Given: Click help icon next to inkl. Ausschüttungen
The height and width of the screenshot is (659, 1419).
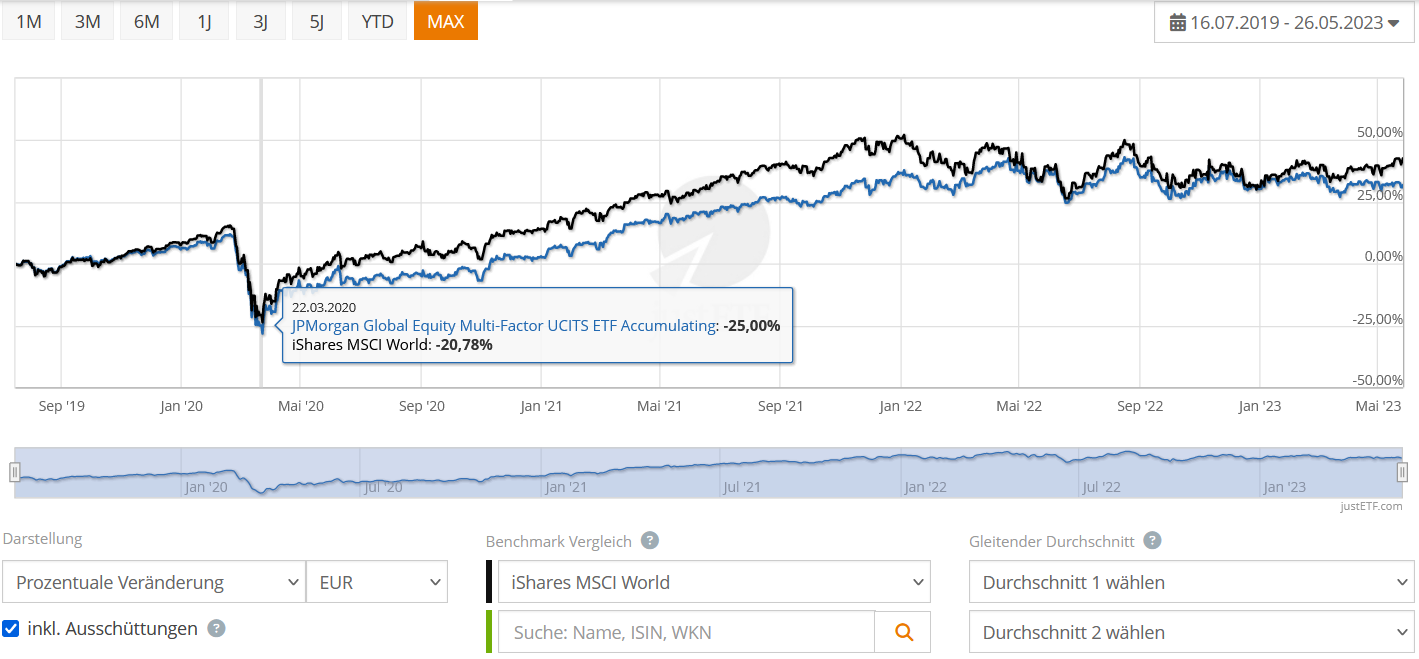Looking at the screenshot, I should pos(216,629).
